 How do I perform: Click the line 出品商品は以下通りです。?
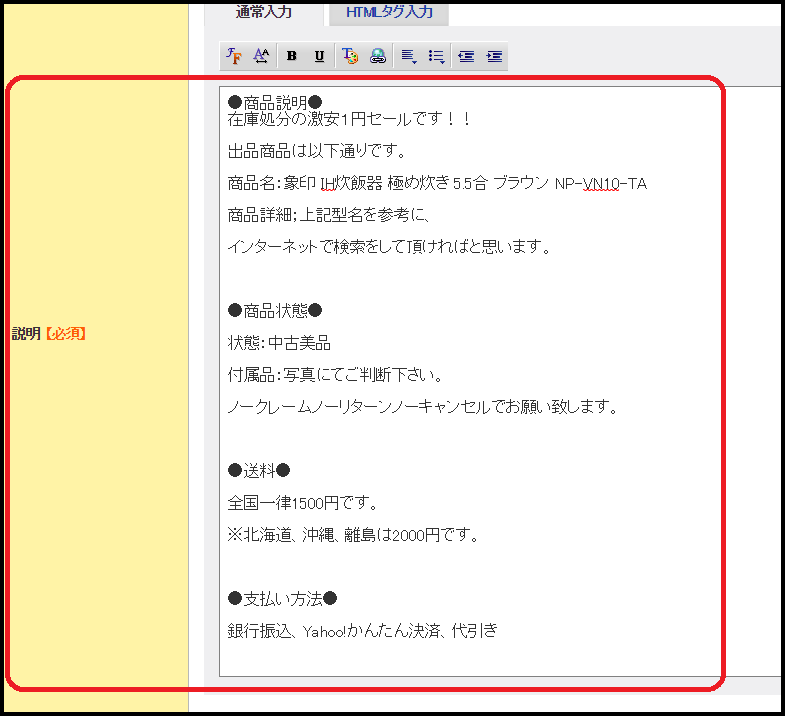pos(316,151)
